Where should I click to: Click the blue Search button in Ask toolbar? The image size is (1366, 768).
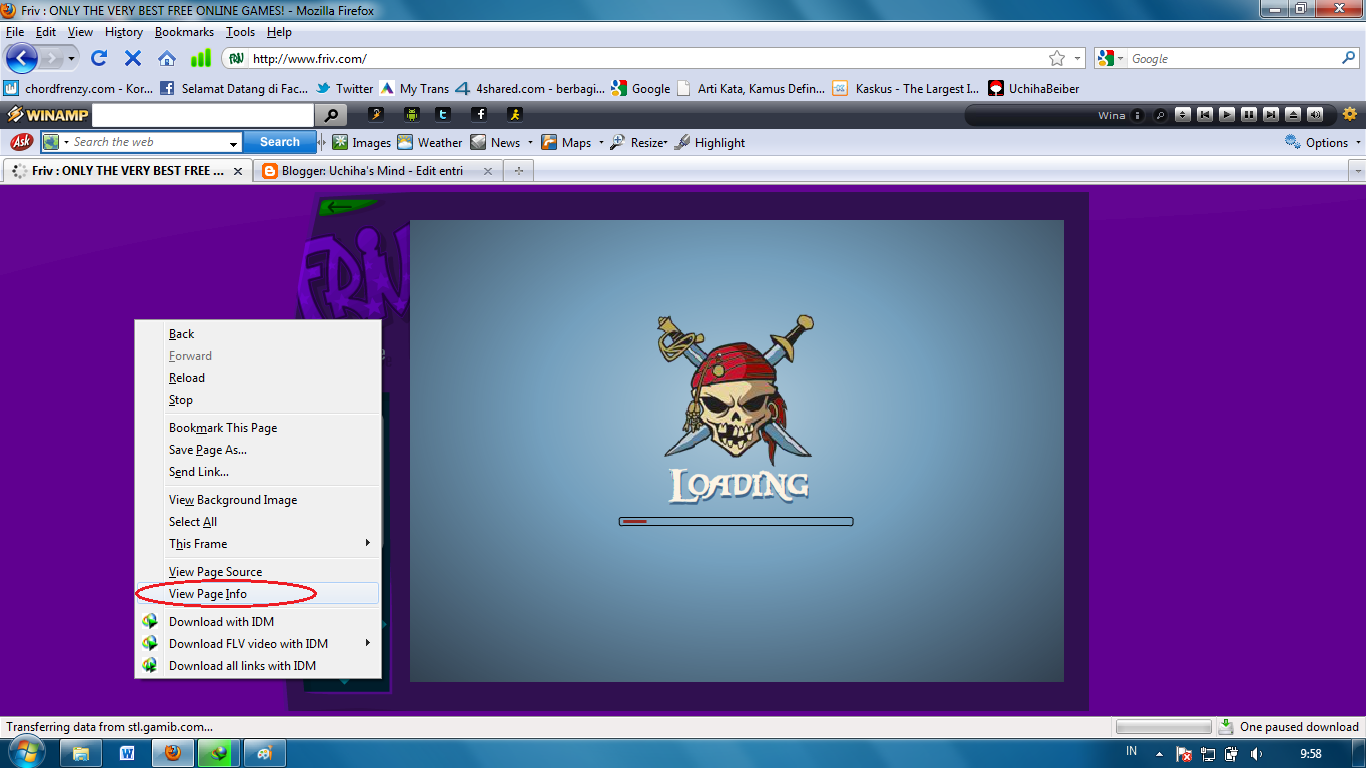click(x=280, y=142)
